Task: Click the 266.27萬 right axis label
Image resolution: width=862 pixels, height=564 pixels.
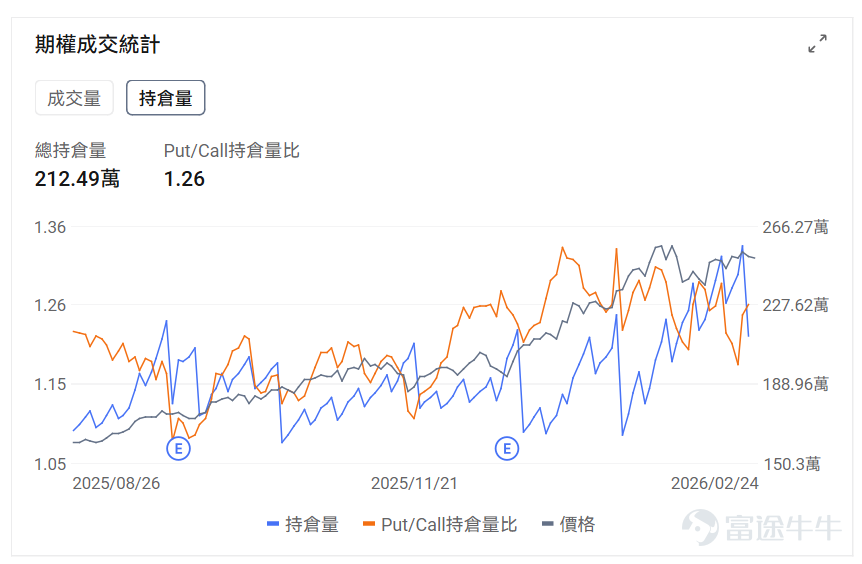Action: (795, 227)
